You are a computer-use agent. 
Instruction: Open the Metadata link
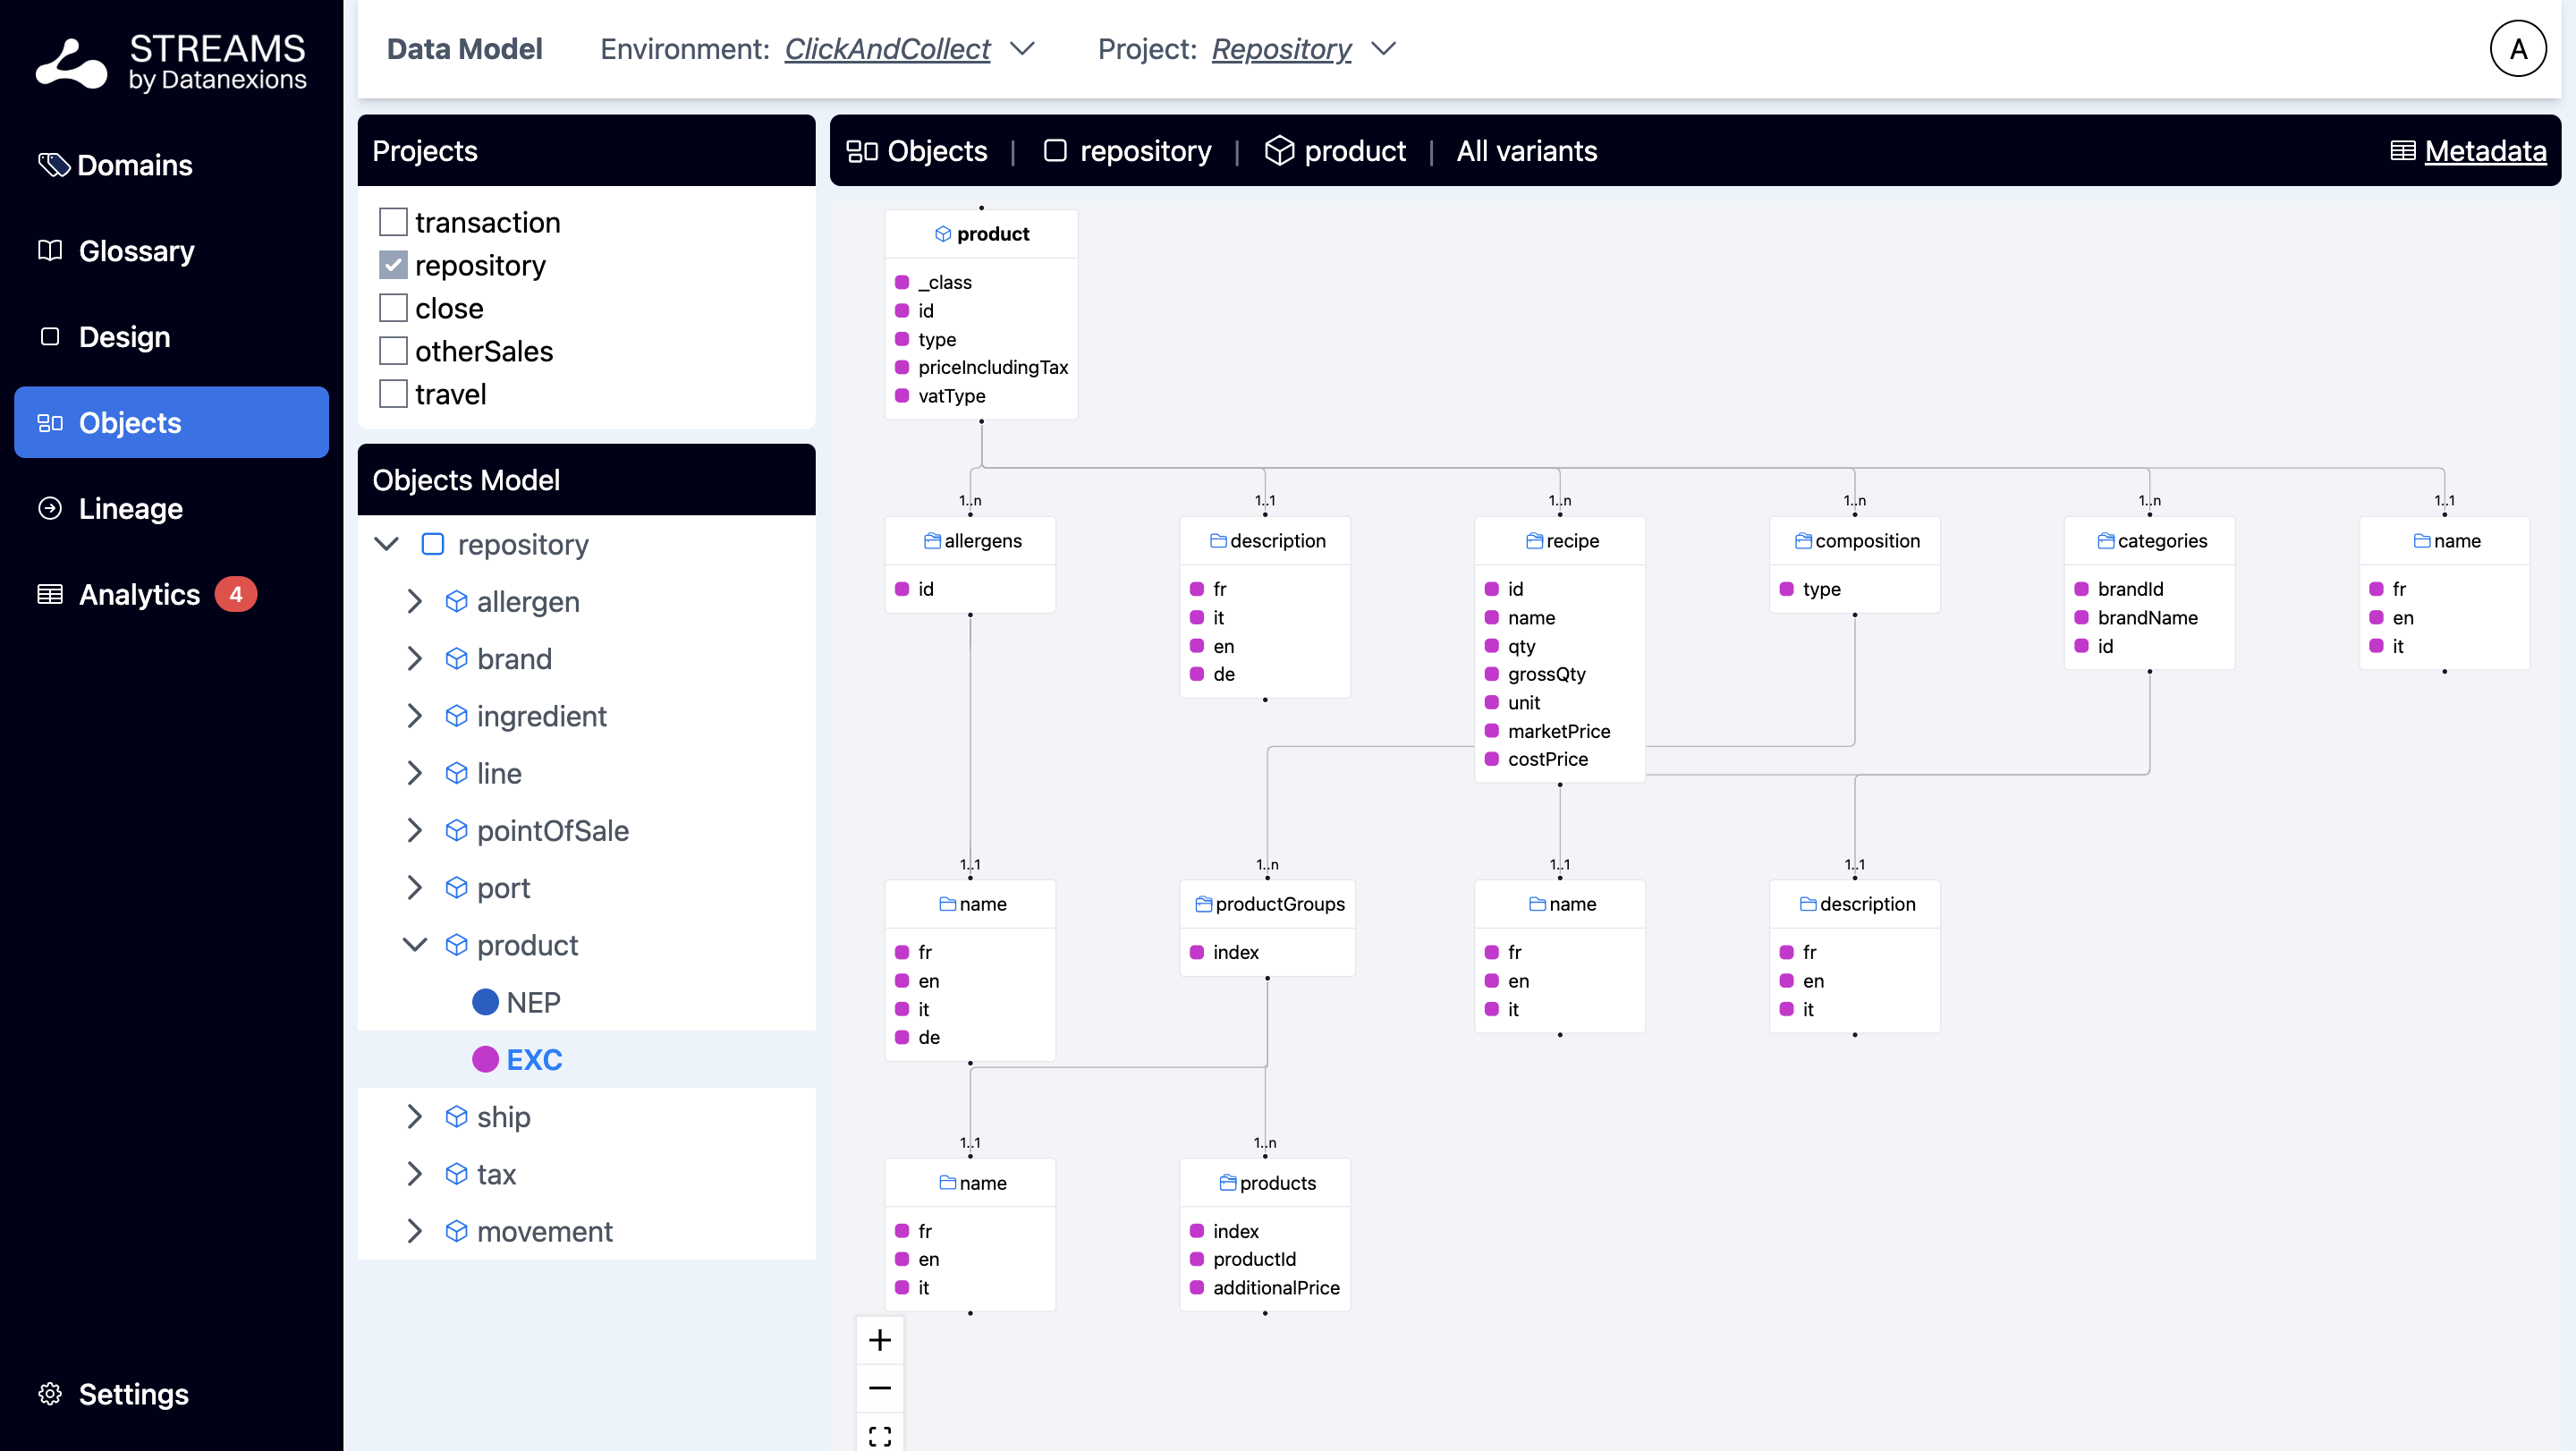click(x=2484, y=151)
